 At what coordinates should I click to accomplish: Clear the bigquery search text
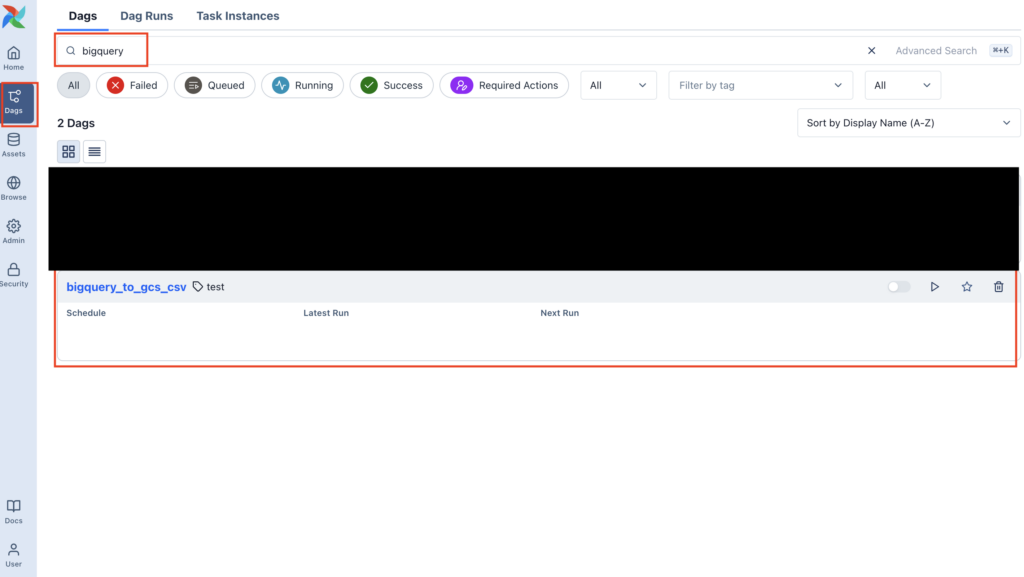coord(871,51)
